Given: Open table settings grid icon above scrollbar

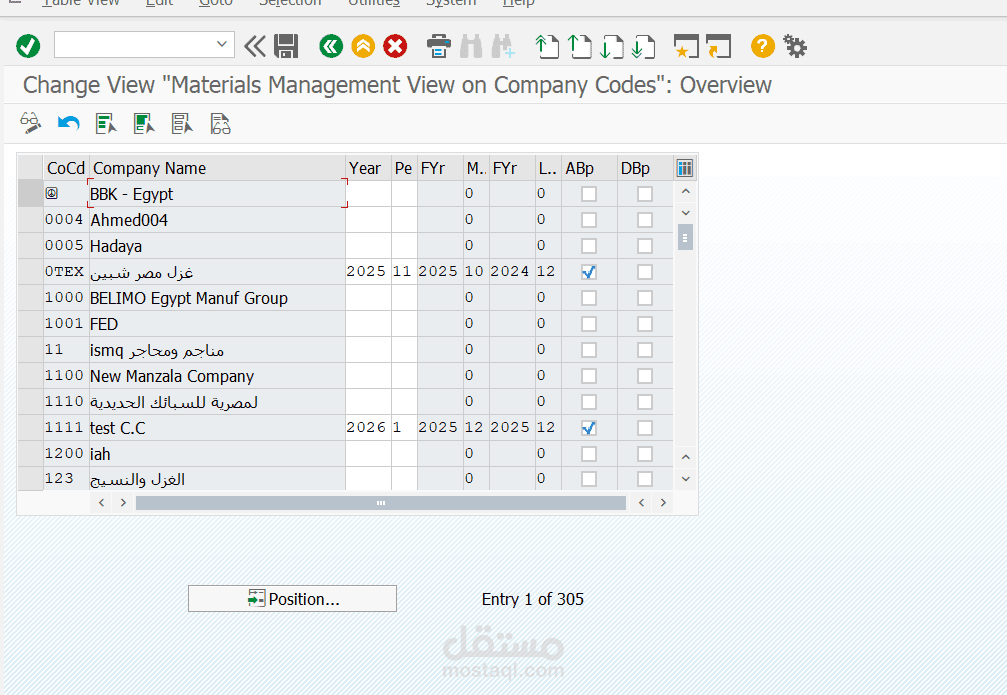Looking at the screenshot, I should point(684,167).
